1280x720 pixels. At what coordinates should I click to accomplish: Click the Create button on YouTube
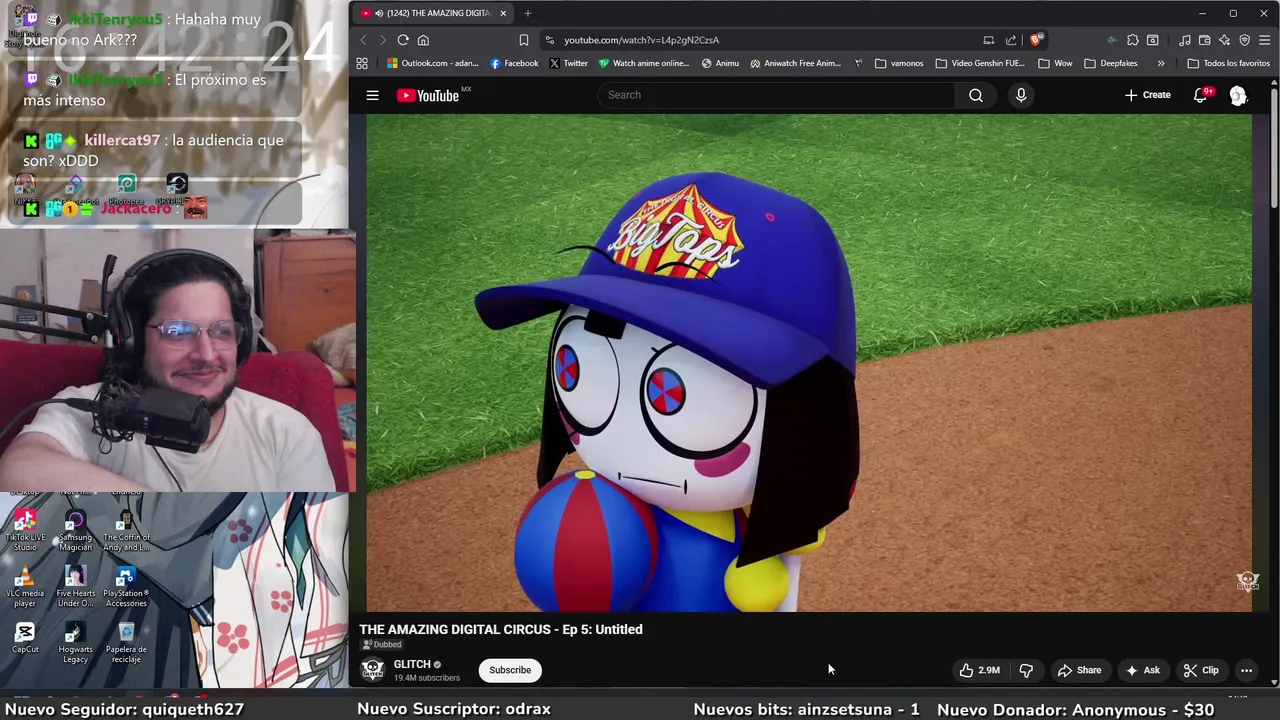click(x=1147, y=95)
